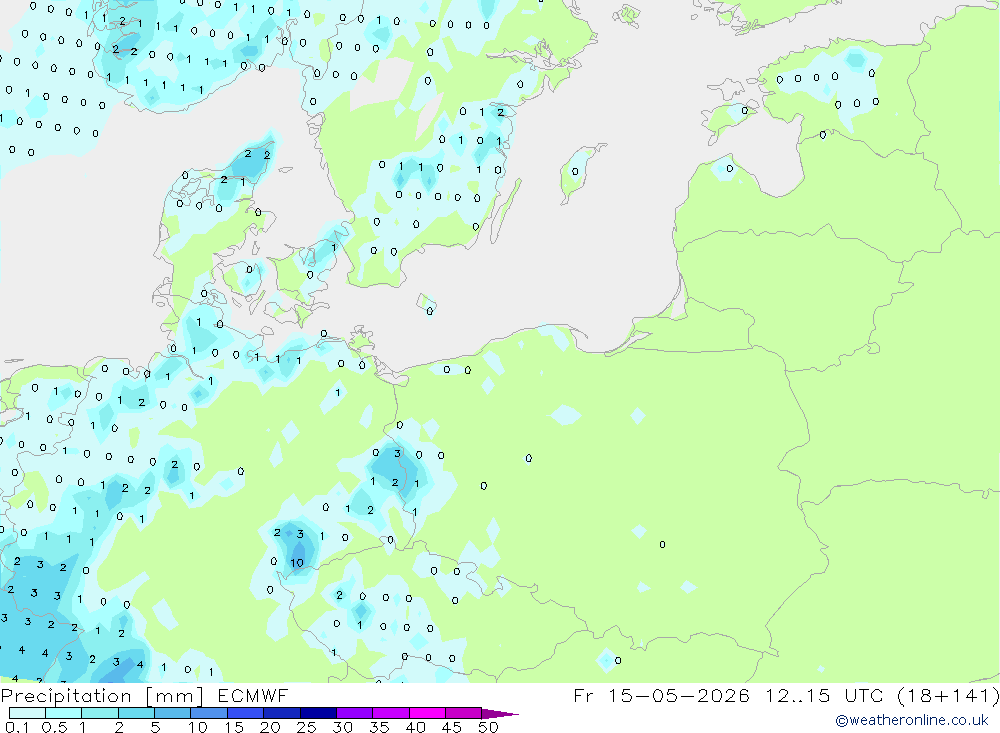Click legend label '15'
The width and height of the screenshot is (1000, 733).
234,727
